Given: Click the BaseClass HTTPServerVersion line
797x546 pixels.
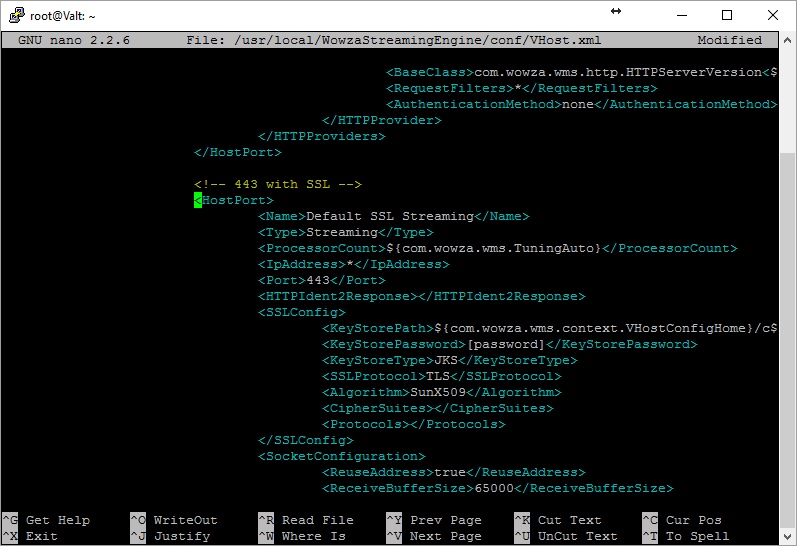Looking at the screenshot, I should (x=581, y=72).
